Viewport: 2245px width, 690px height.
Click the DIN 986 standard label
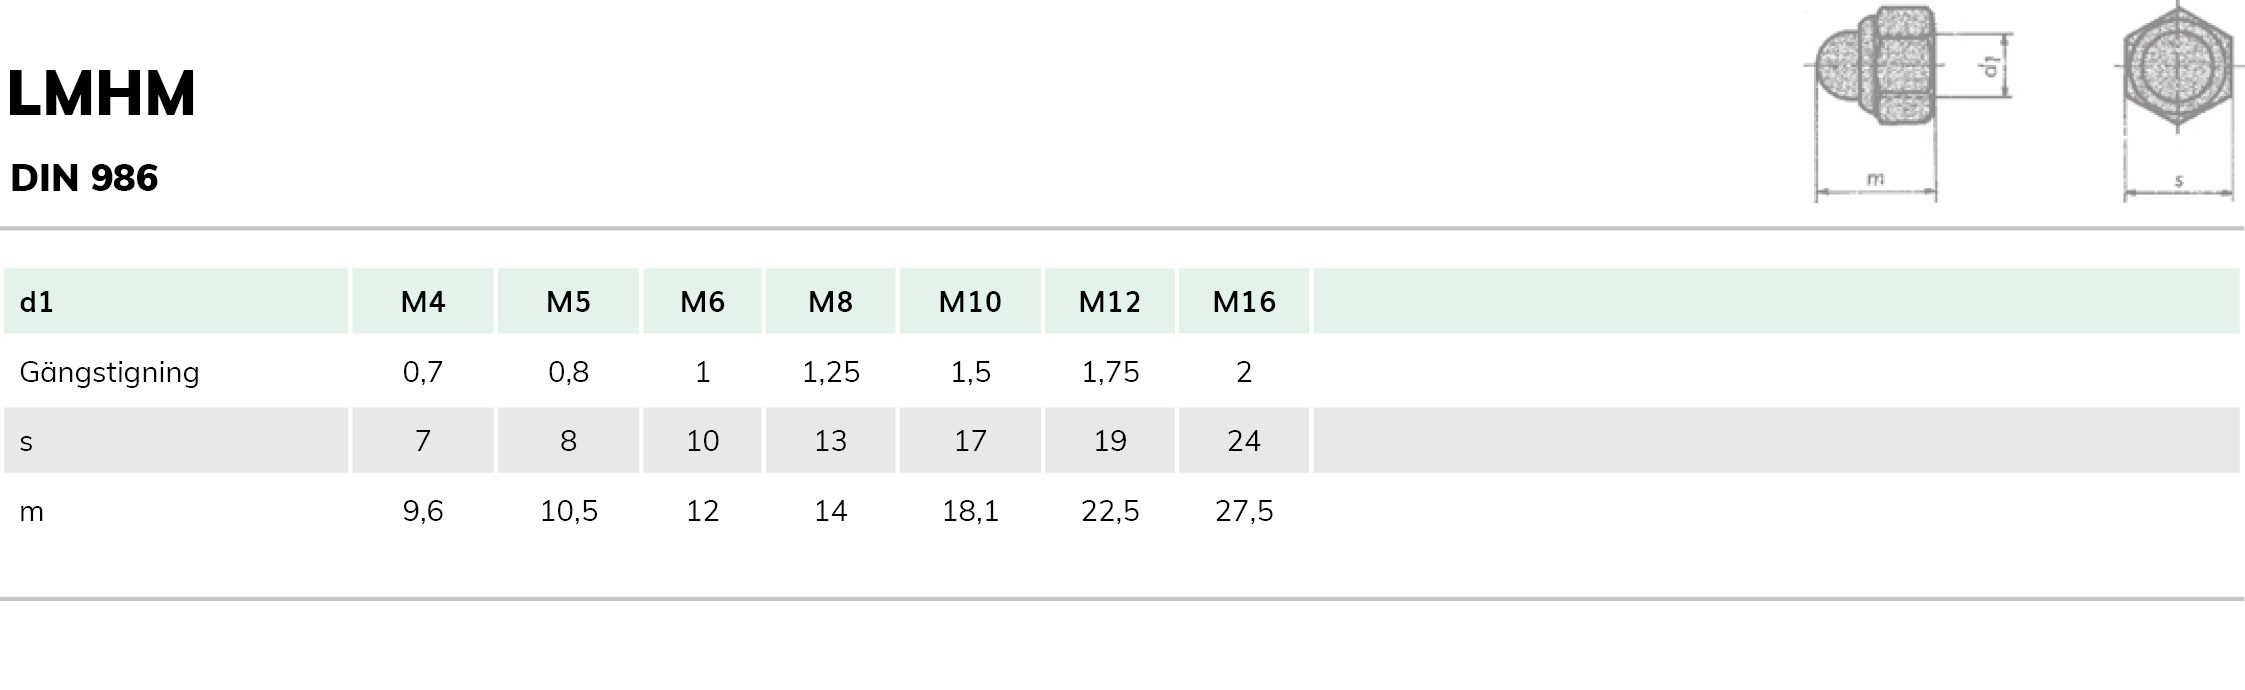click(84, 178)
